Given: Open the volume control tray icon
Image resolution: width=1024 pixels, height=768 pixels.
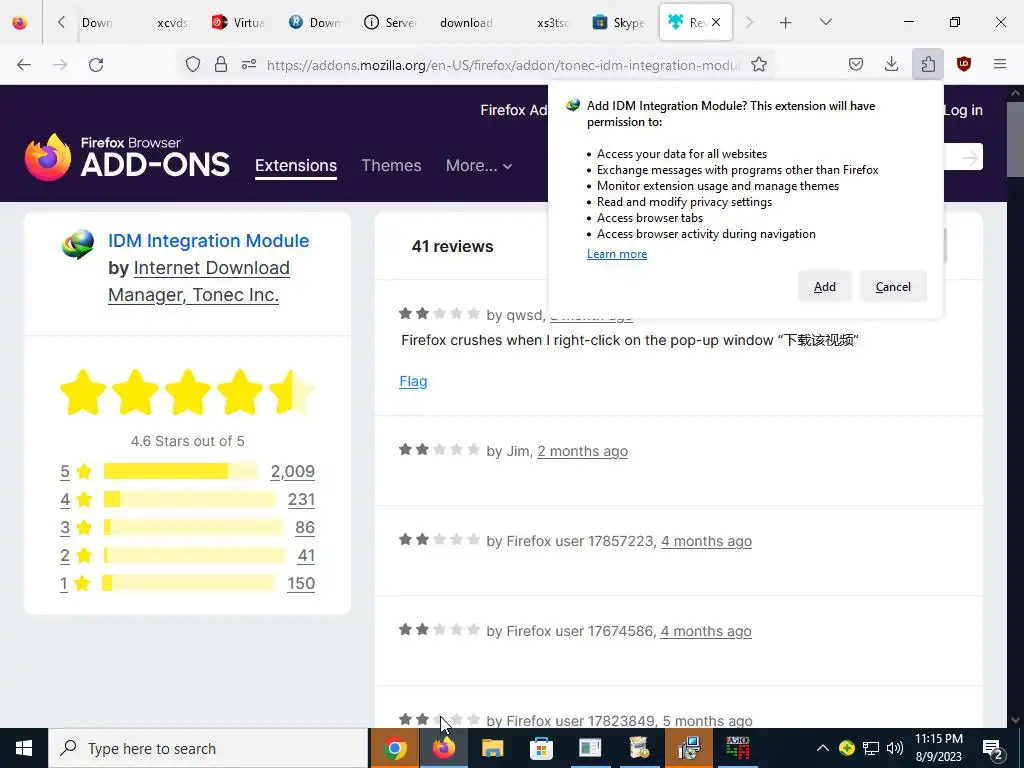Looking at the screenshot, I should 895,748.
